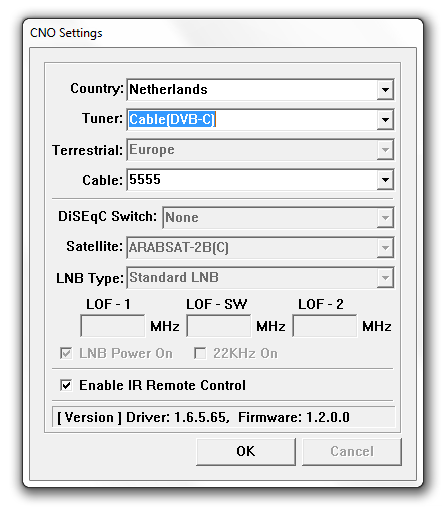Enable the 22KHz On checkbox

point(200,353)
